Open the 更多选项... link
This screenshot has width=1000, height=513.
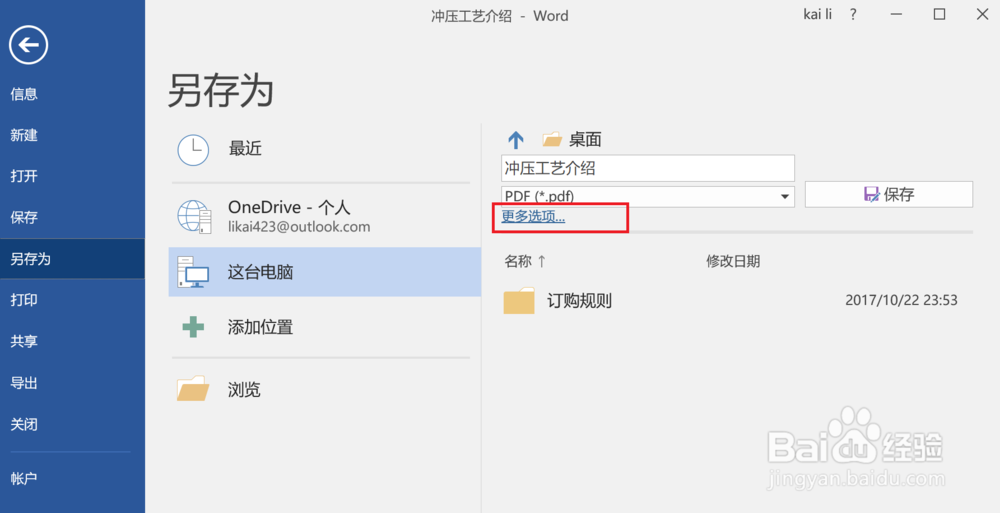click(x=533, y=216)
